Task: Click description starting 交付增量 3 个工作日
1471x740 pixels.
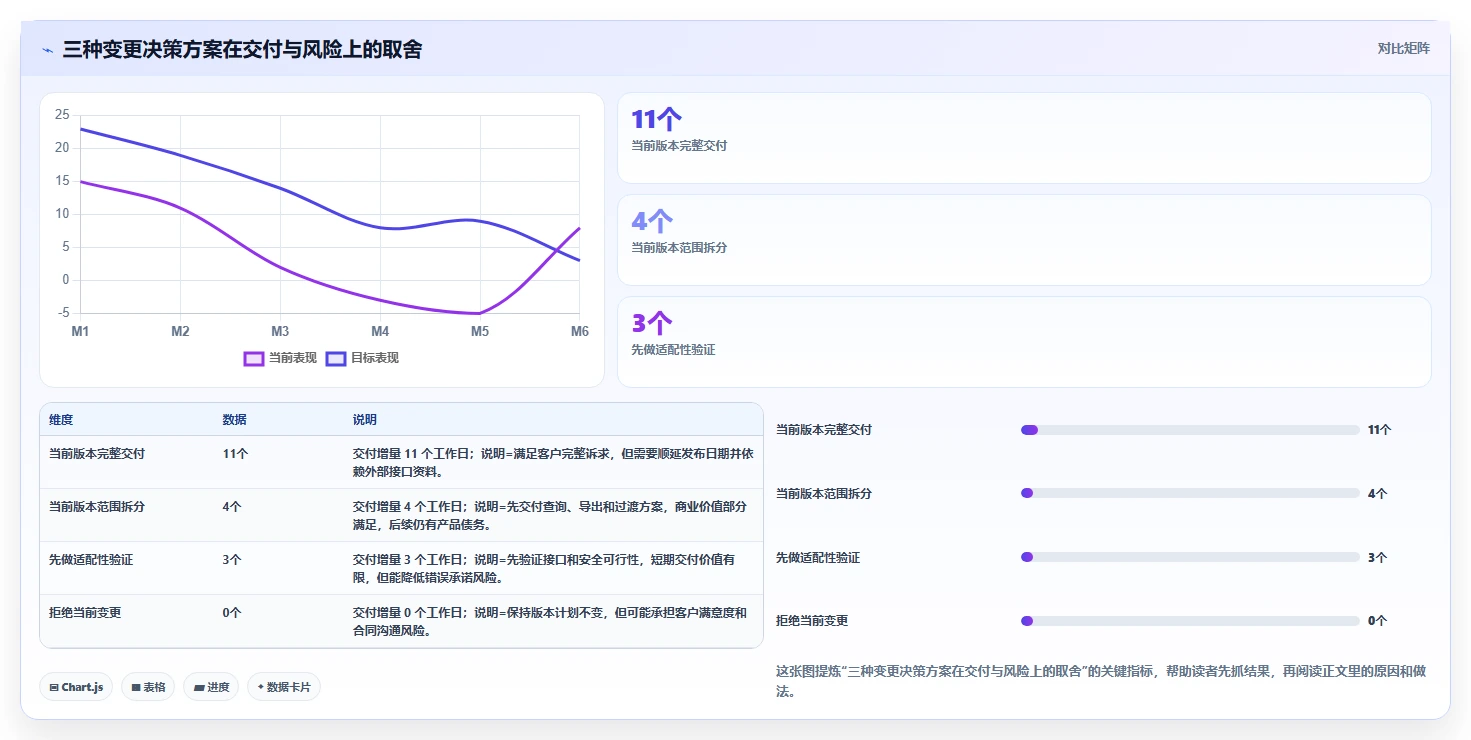Action: coord(544,568)
